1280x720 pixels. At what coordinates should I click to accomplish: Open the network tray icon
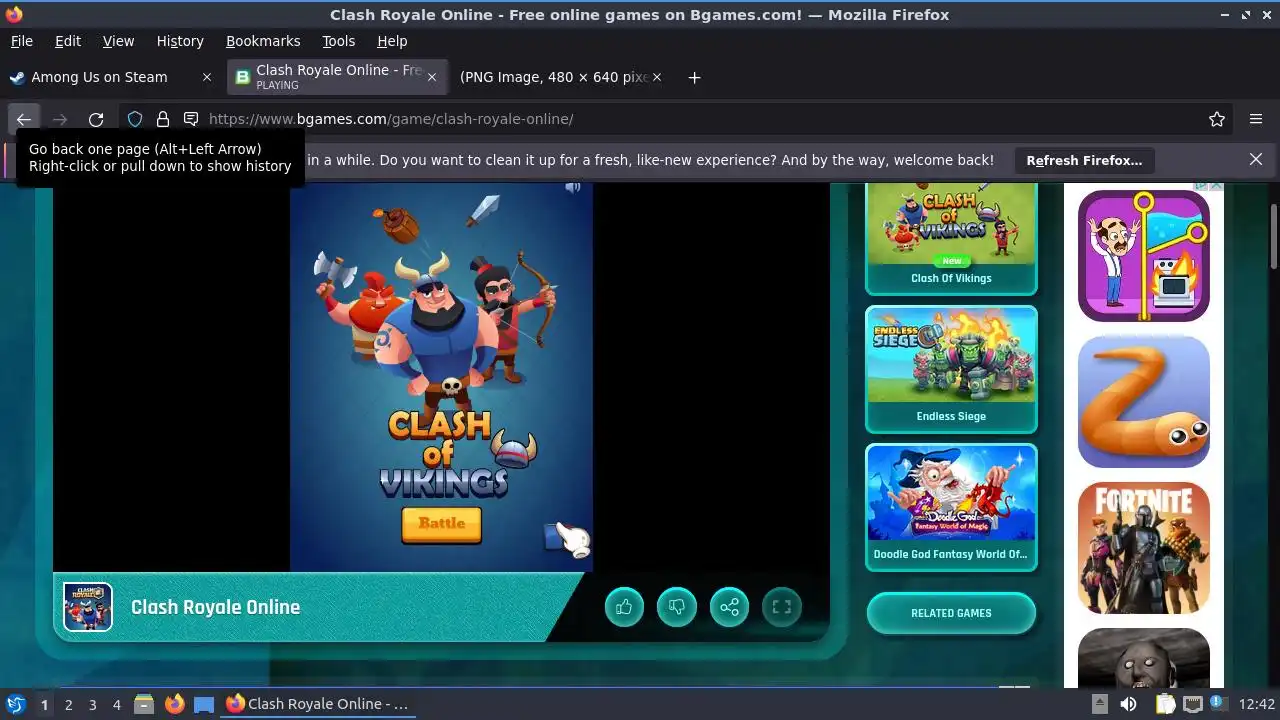click(x=1193, y=704)
